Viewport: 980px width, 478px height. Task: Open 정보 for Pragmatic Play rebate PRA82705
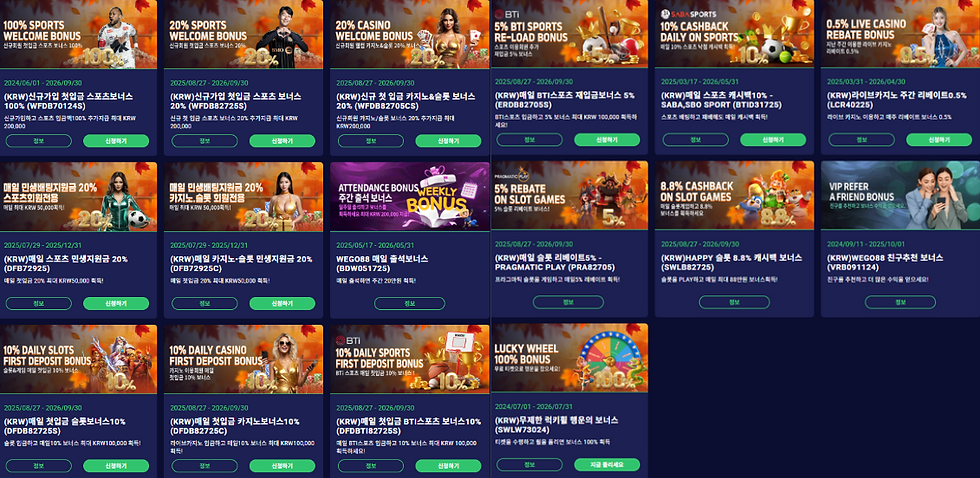pos(568,302)
